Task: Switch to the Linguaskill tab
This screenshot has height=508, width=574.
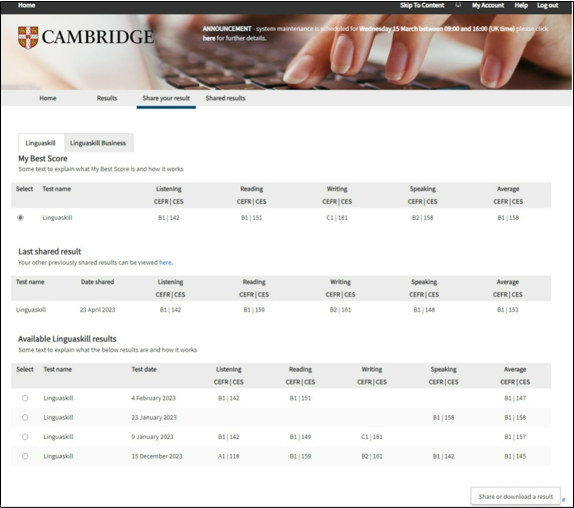Action: coord(41,143)
